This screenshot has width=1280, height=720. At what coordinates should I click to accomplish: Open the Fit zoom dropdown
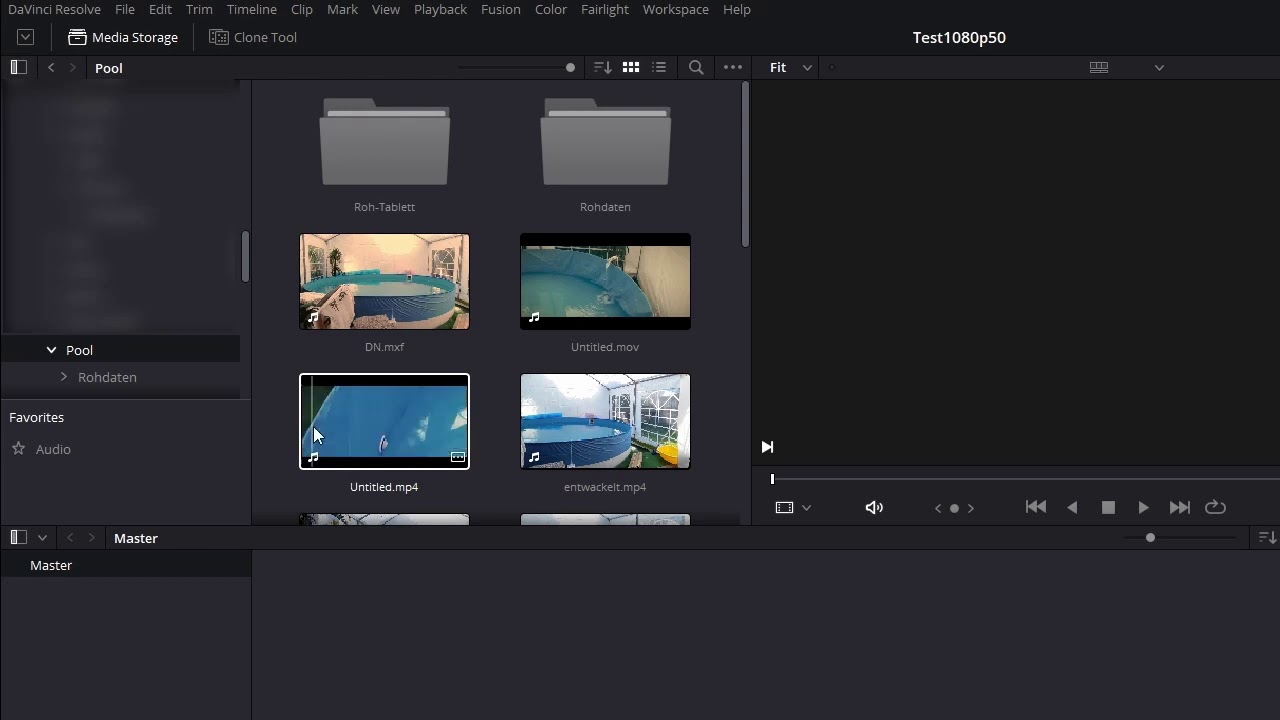pyautogui.click(x=789, y=68)
